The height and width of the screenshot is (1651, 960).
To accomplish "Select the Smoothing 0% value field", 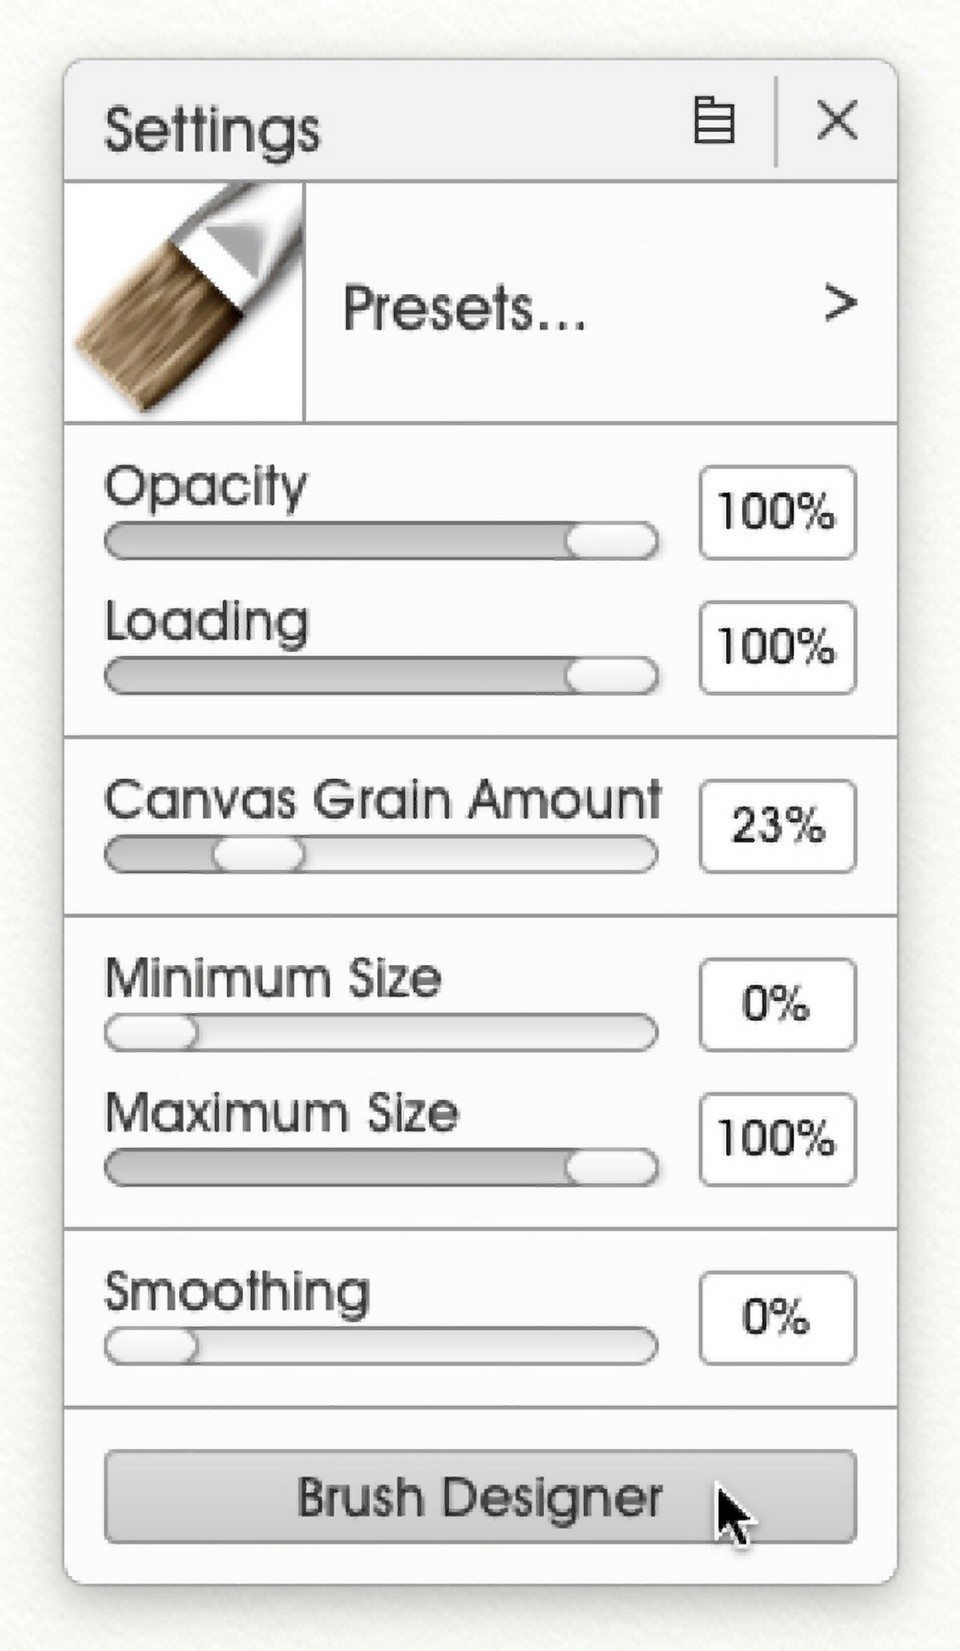I will click(777, 1318).
